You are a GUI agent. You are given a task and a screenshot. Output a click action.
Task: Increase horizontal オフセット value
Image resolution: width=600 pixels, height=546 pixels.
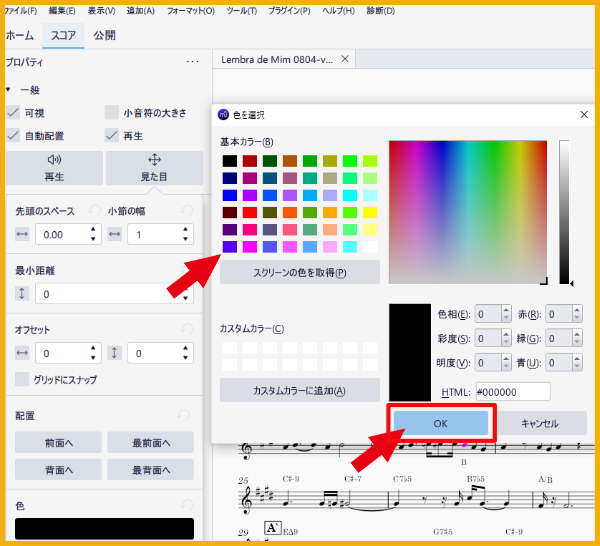click(x=93, y=348)
